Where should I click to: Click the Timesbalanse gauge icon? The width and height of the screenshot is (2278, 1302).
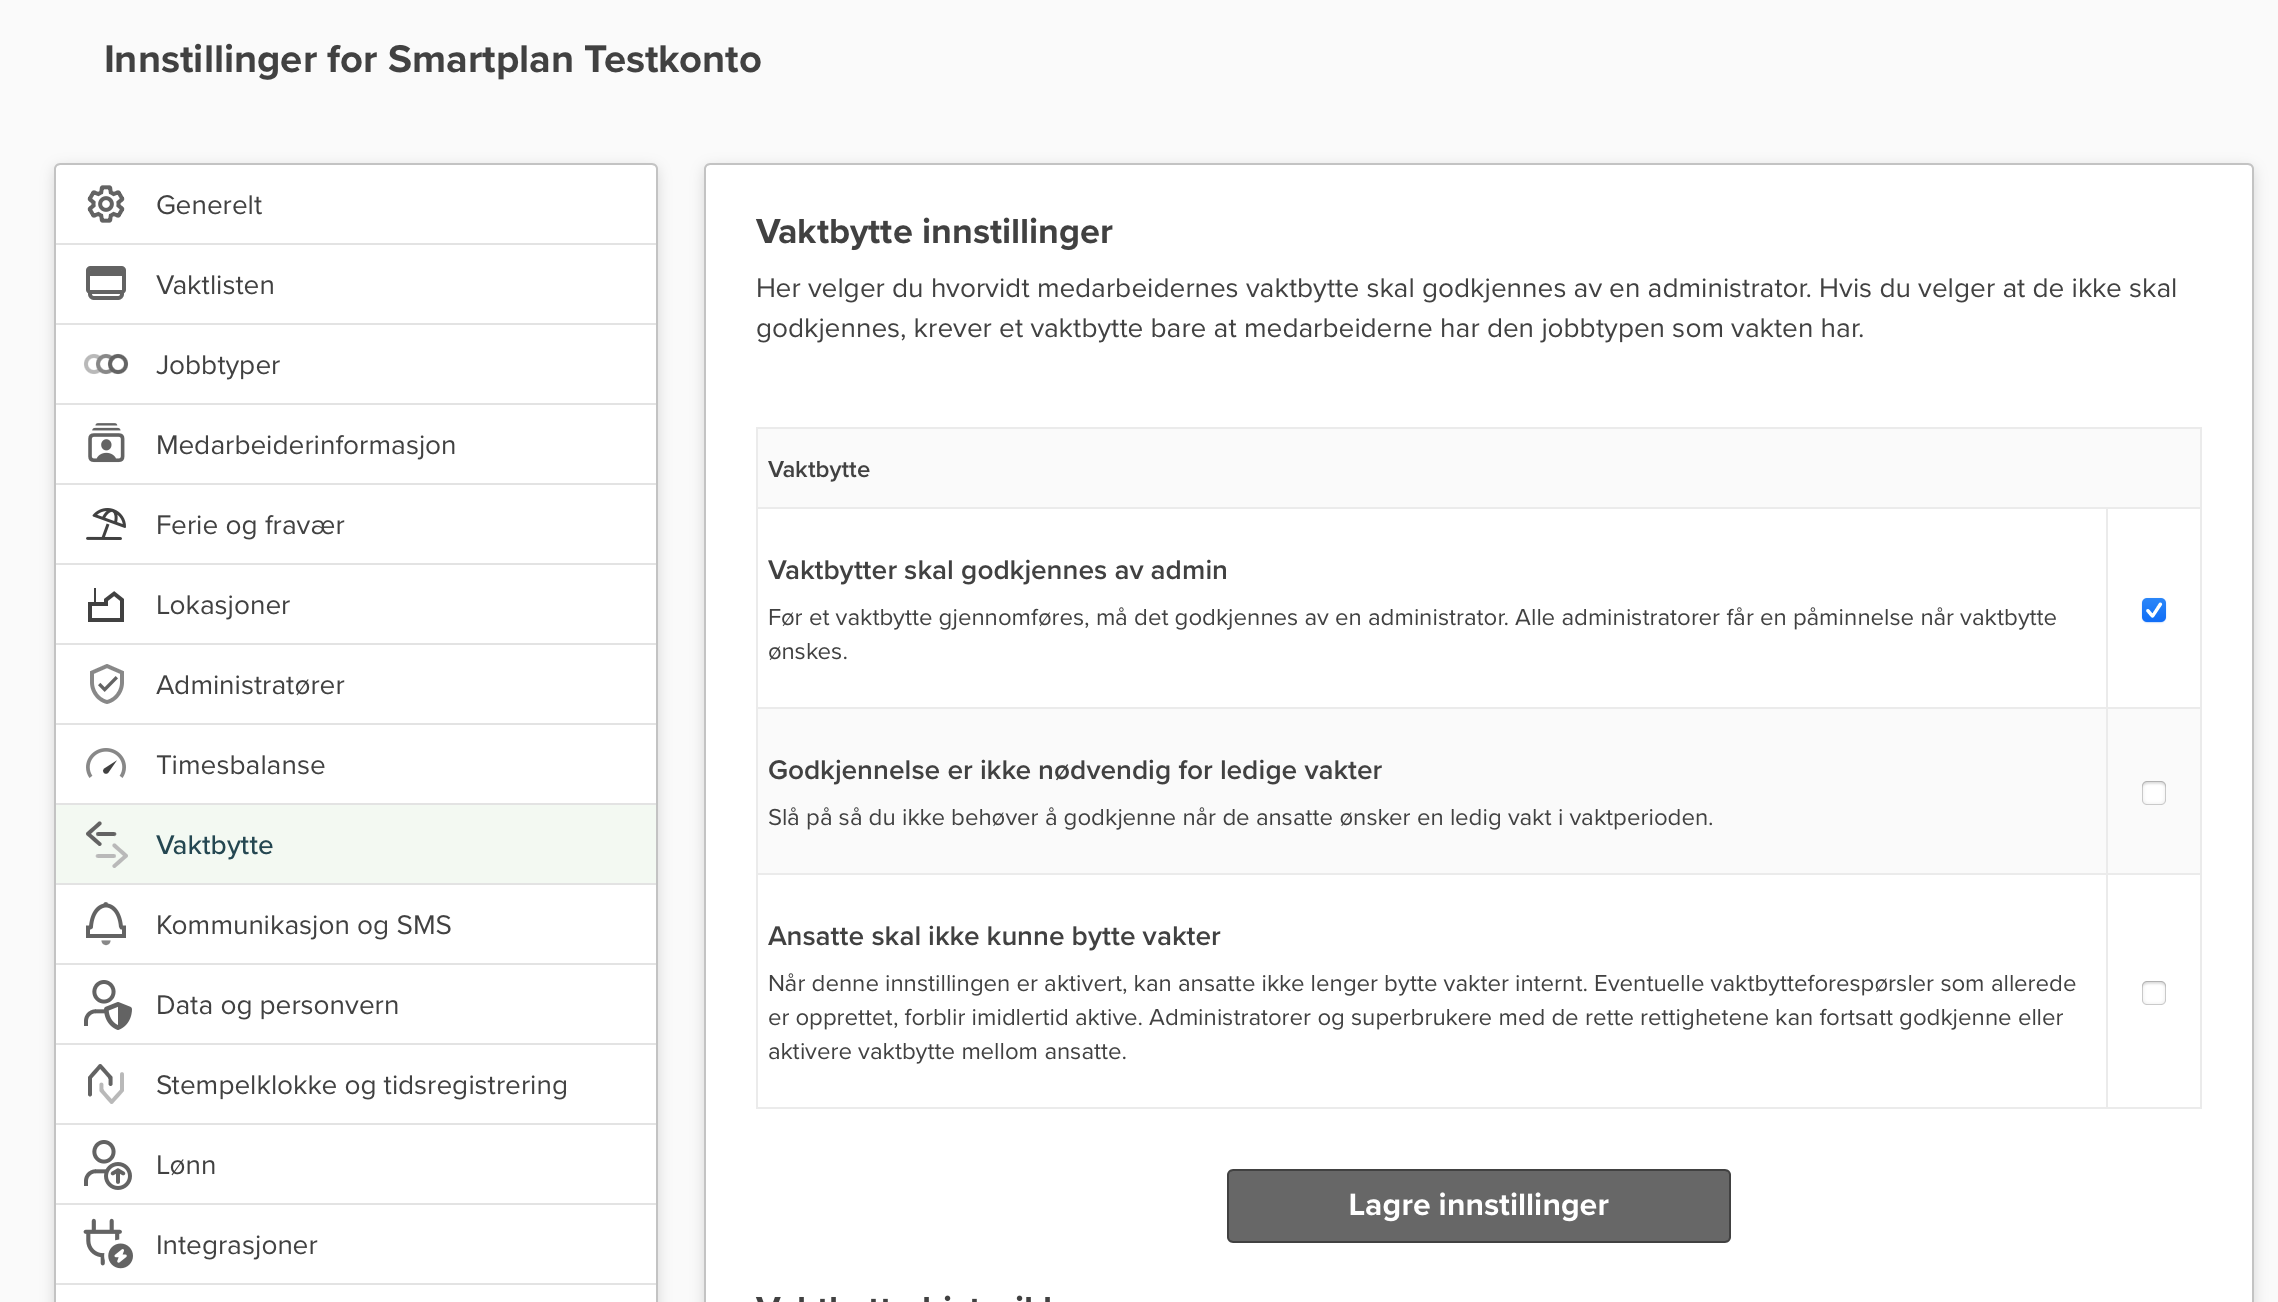point(106,764)
